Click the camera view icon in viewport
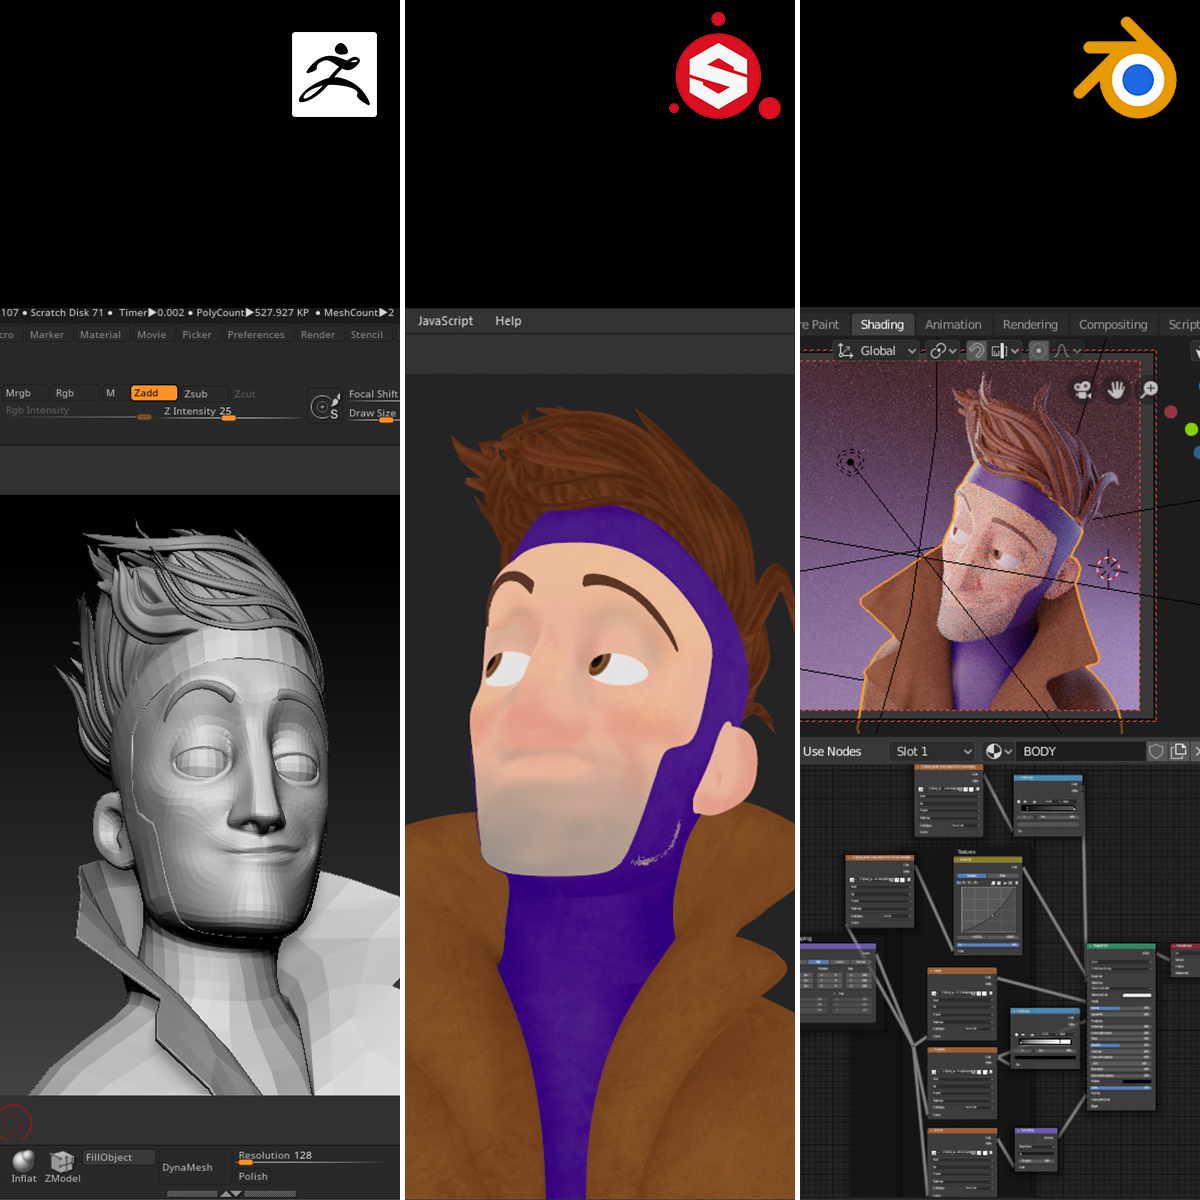Viewport: 1200px width, 1200px height. [1082, 390]
